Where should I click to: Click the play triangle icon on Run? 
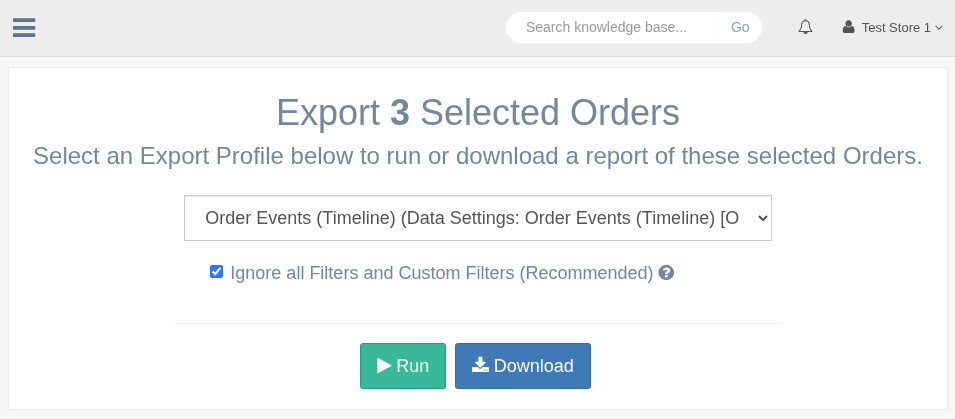click(384, 366)
